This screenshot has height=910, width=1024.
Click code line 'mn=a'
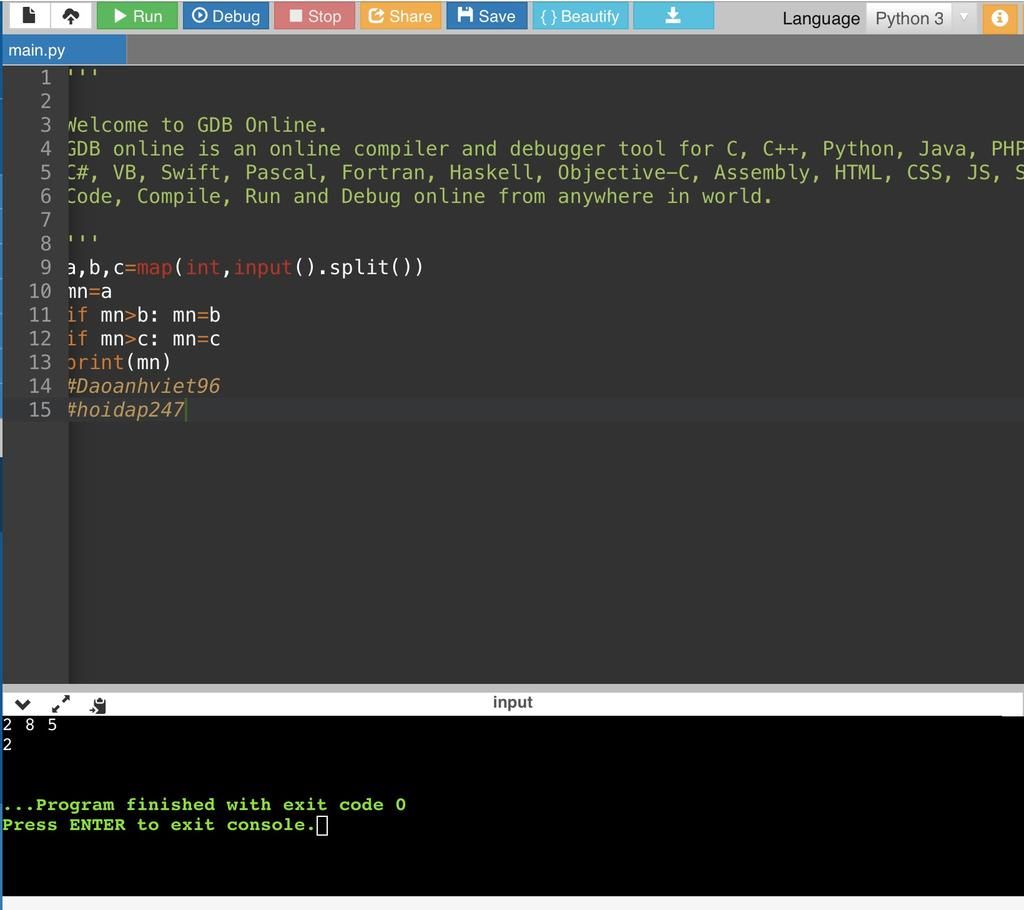point(89,291)
